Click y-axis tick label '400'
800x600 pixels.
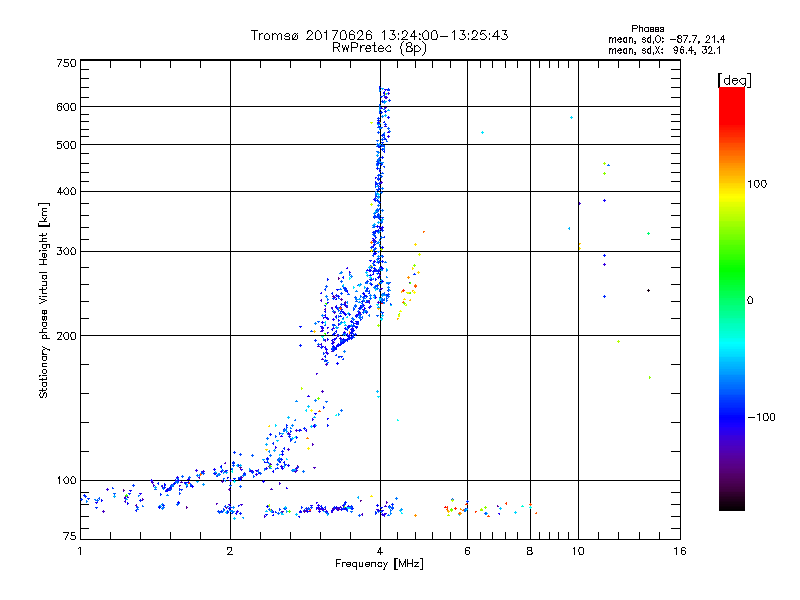tap(67, 191)
